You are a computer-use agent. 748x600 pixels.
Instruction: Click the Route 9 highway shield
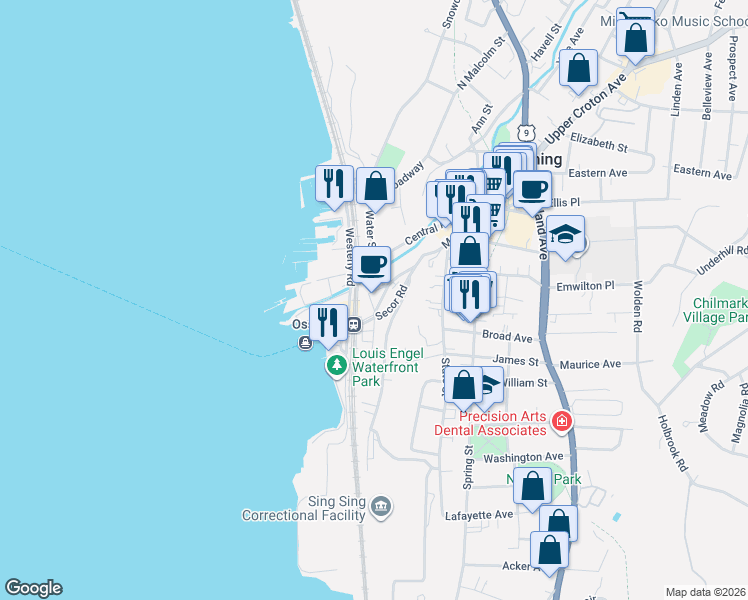(x=526, y=133)
